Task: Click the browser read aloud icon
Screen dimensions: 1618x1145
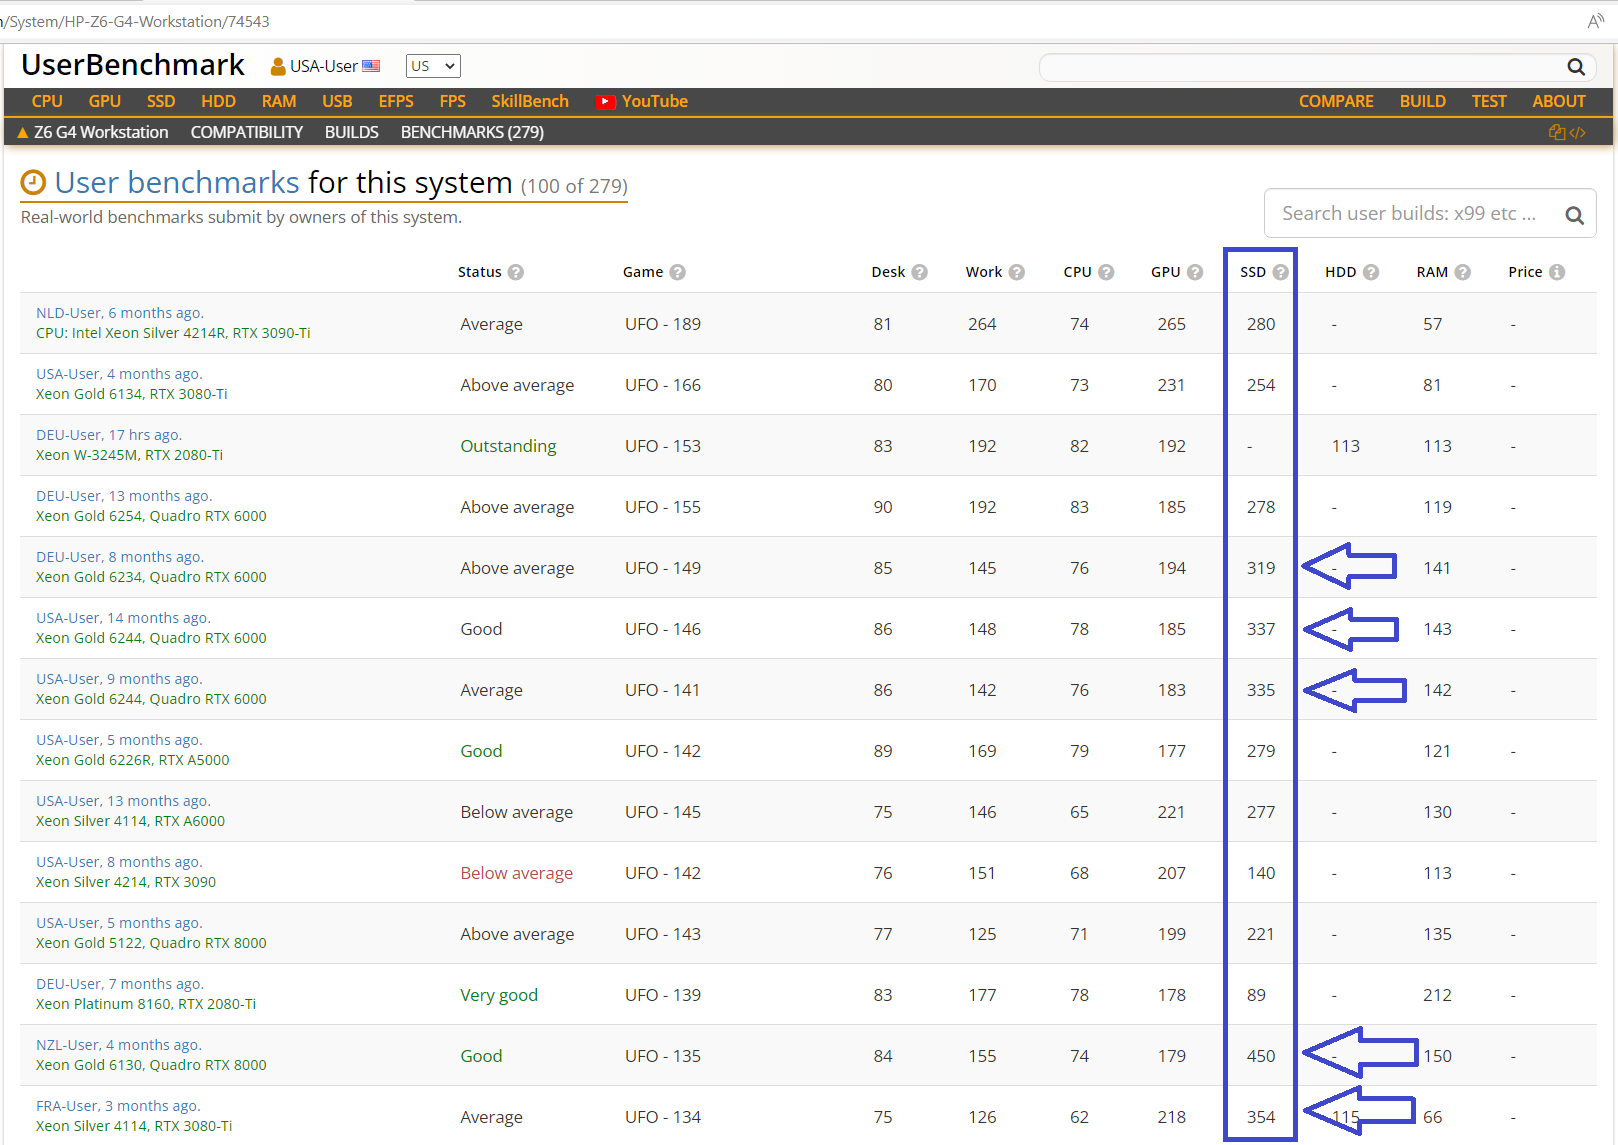Action: coord(1596,21)
